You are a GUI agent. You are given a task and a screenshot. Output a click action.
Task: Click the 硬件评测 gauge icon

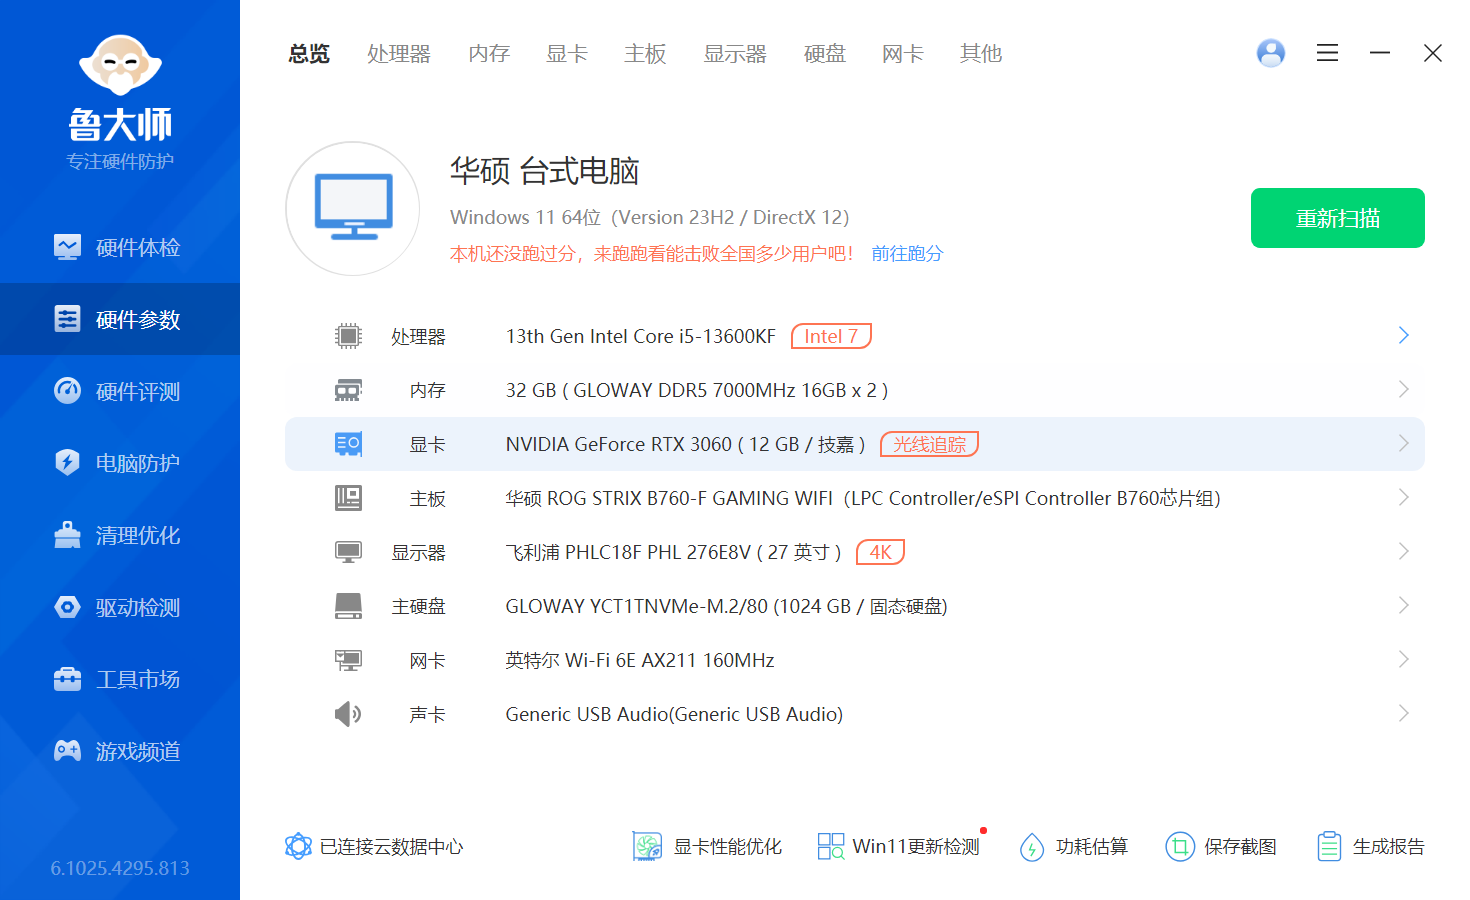click(67, 391)
